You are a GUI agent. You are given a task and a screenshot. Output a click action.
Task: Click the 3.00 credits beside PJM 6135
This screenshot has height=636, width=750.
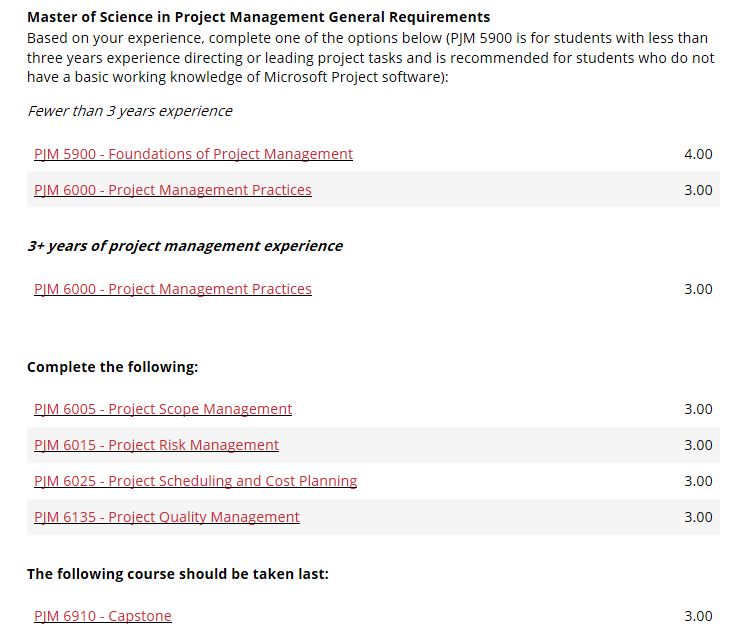698,517
